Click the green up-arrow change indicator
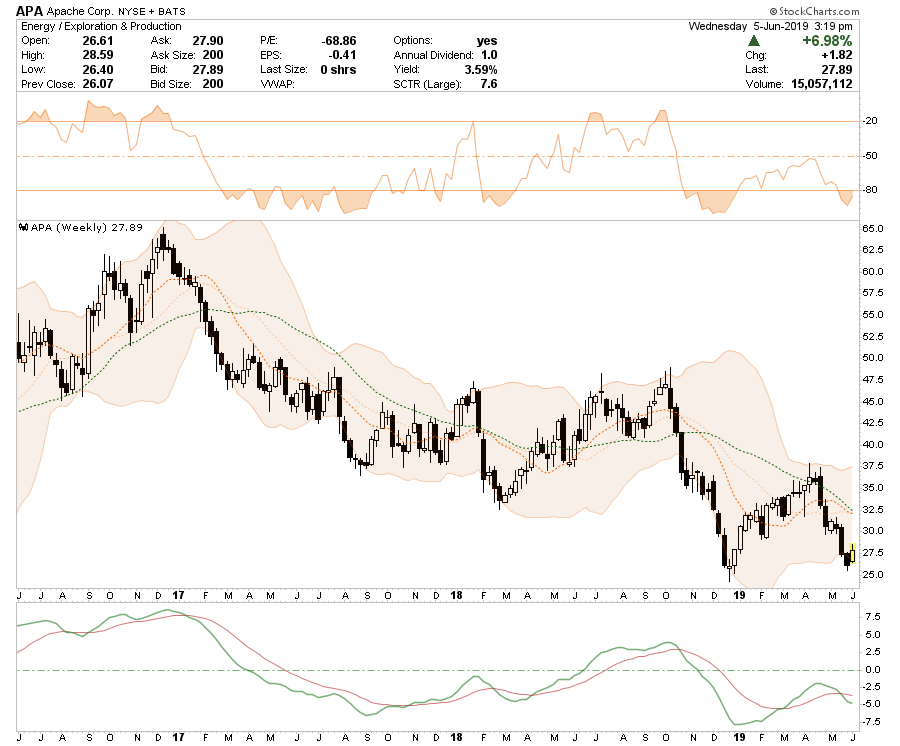 tap(754, 41)
